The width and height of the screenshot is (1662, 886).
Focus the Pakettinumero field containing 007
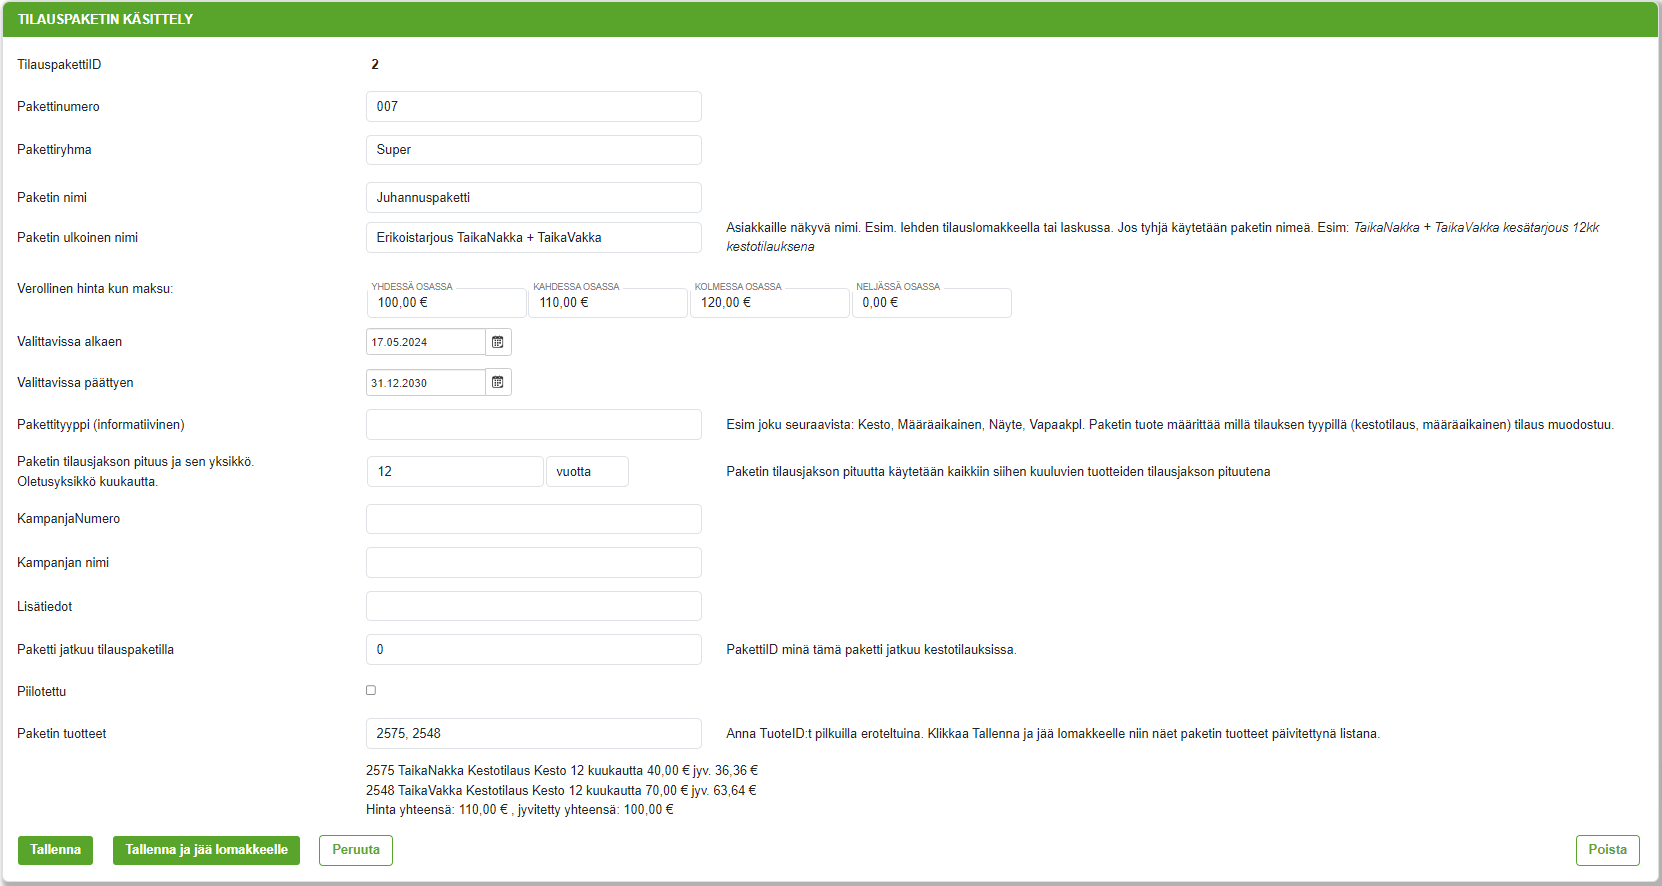[x=534, y=106]
